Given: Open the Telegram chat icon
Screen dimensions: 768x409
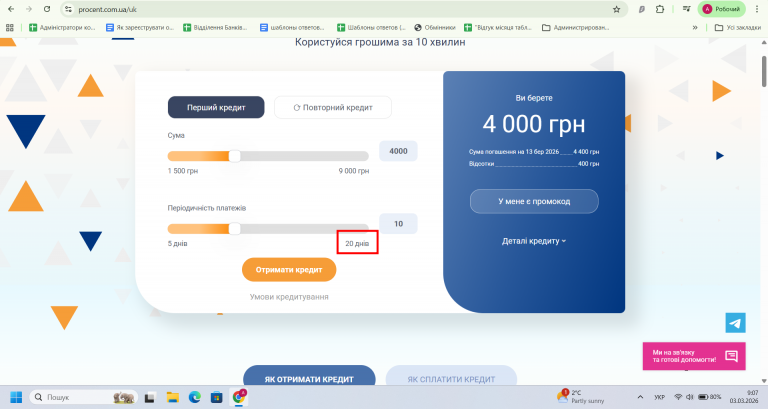Looking at the screenshot, I should pyautogui.click(x=735, y=323).
